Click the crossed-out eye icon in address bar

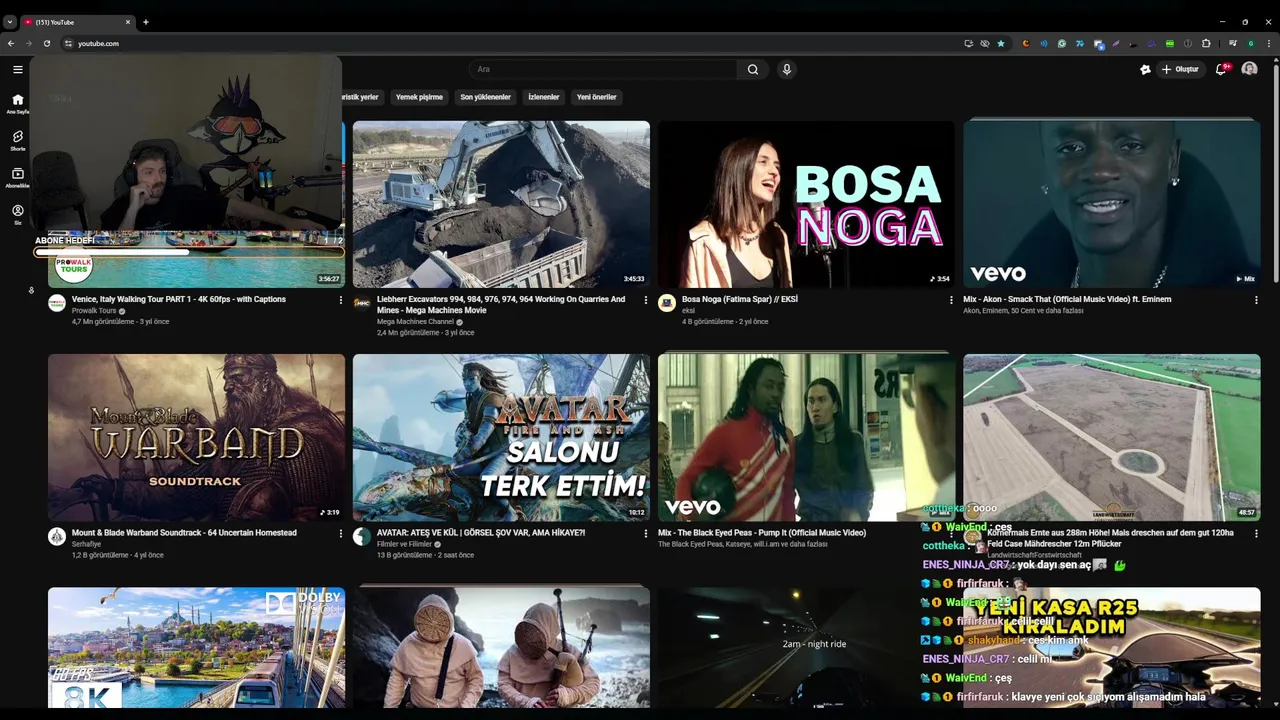coord(985,43)
